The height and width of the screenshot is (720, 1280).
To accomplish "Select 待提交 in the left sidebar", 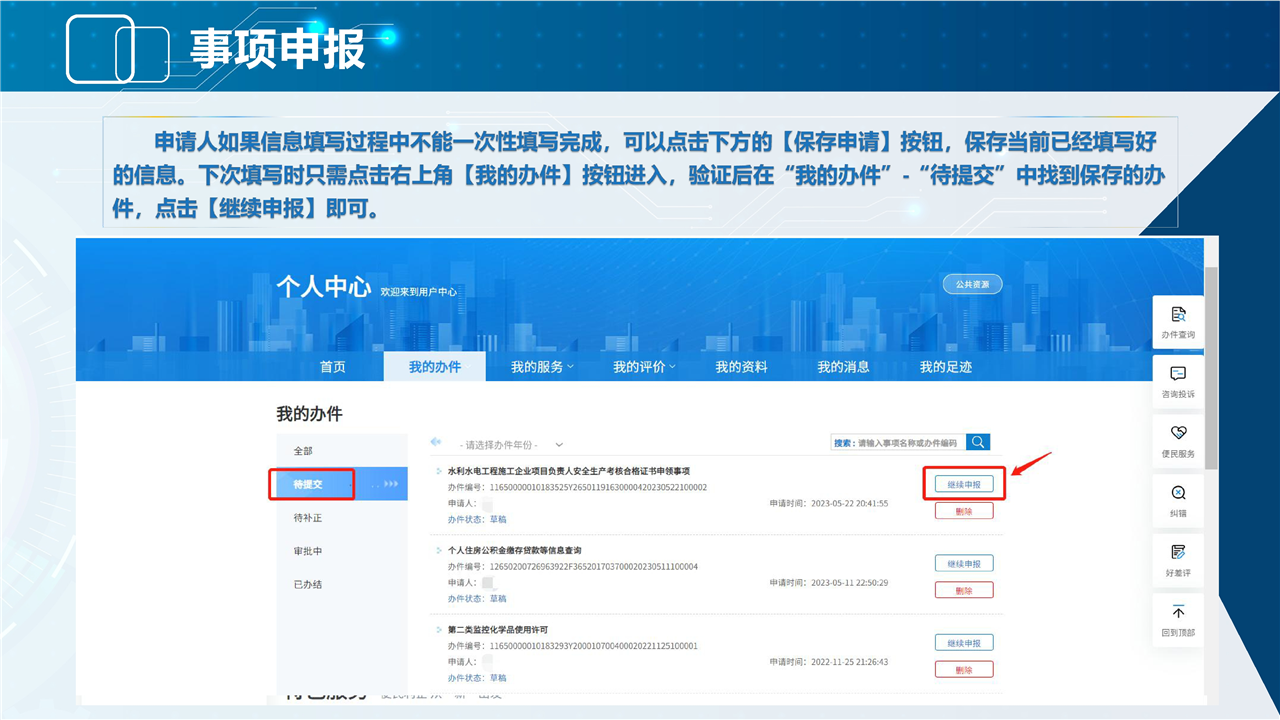I will click(309, 484).
